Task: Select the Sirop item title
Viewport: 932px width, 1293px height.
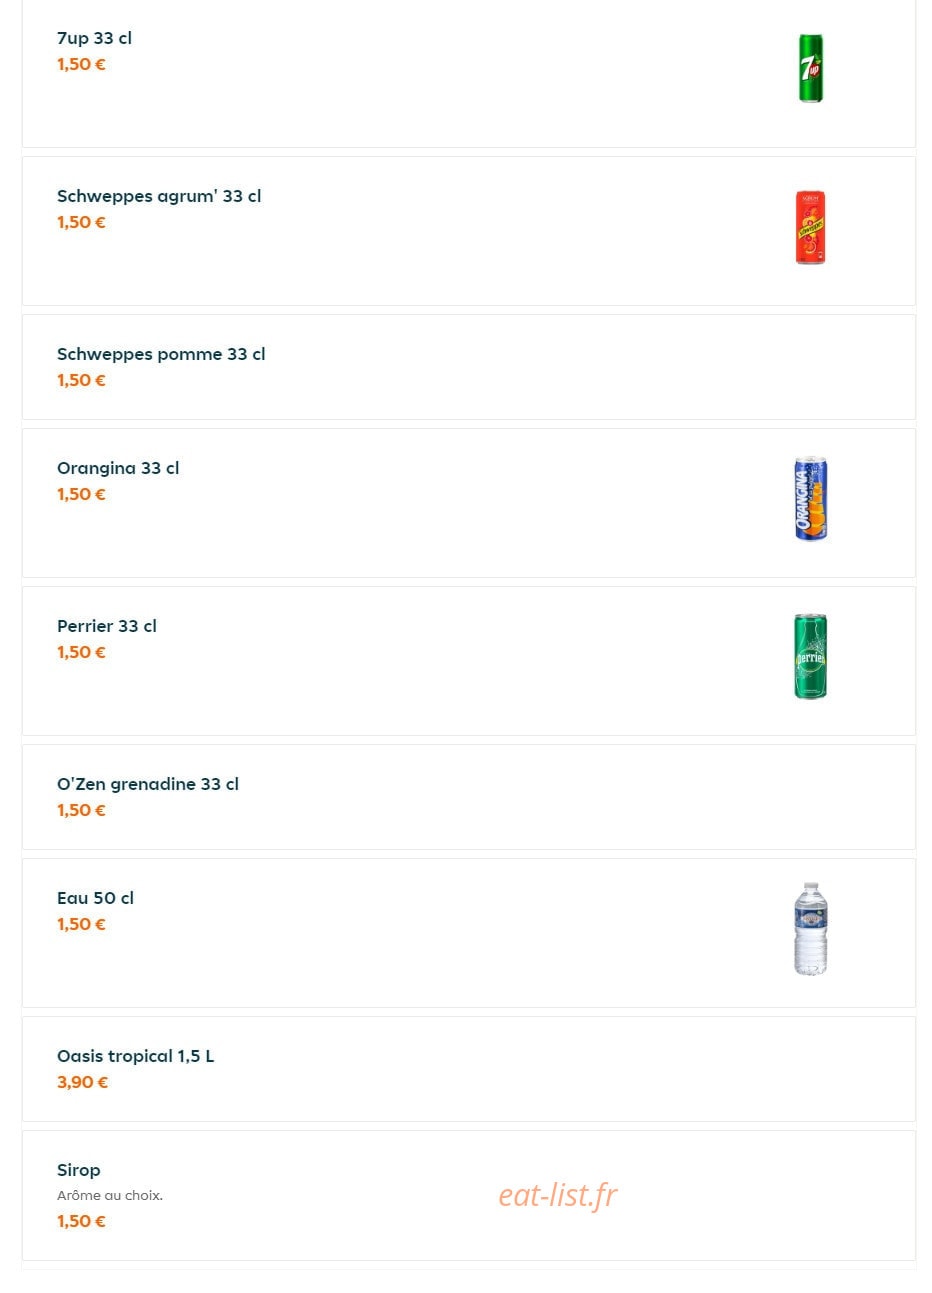Action: tap(79, 1170)
